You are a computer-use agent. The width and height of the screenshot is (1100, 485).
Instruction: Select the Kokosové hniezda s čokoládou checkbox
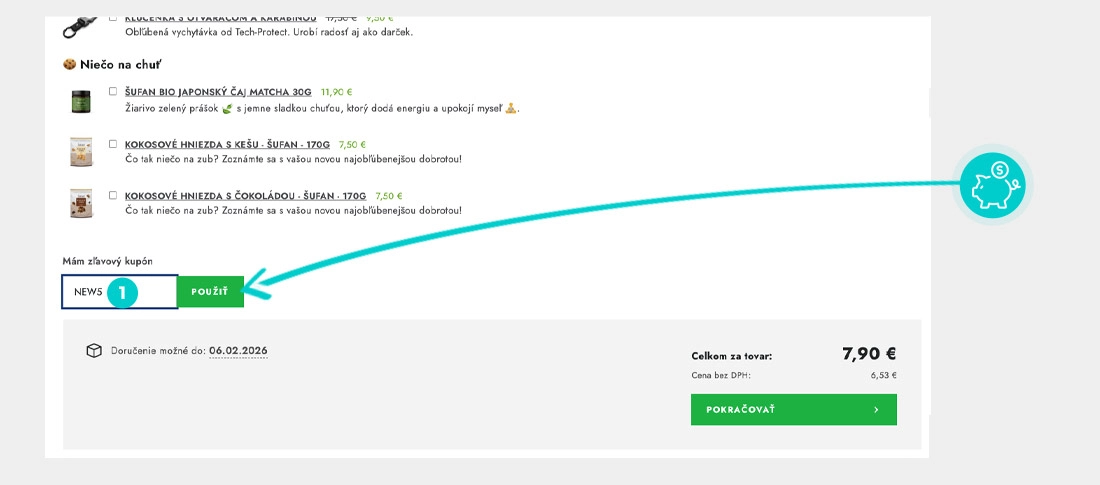pyautogui.click(x=113, y=195)
